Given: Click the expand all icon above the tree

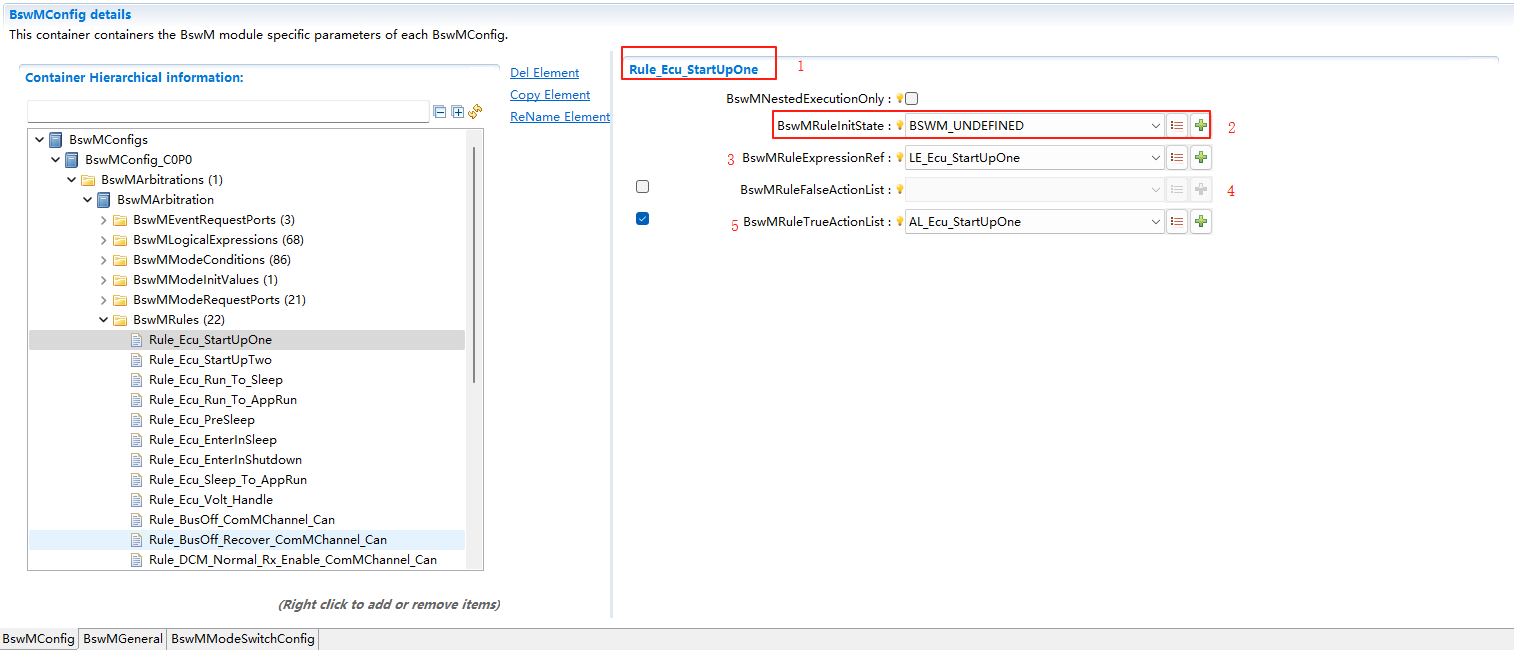Looking at the screenshot, I should click(x=458, y=112).
